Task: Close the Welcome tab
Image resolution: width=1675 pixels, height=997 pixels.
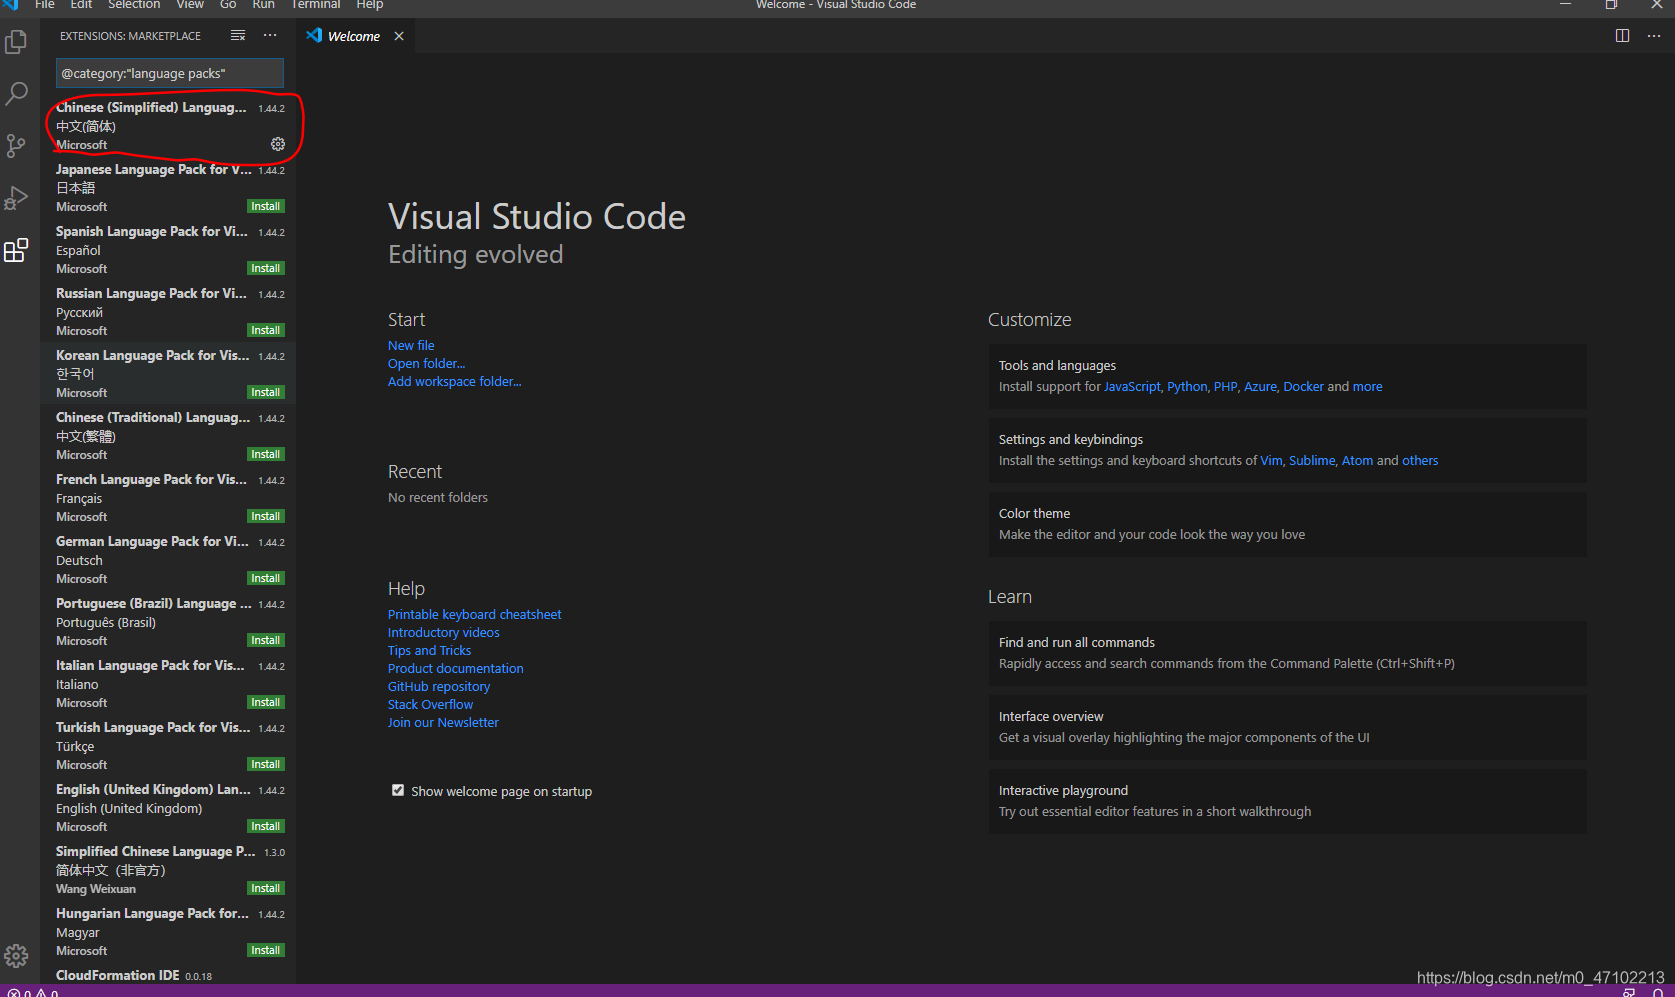Action: coord(399,36)
